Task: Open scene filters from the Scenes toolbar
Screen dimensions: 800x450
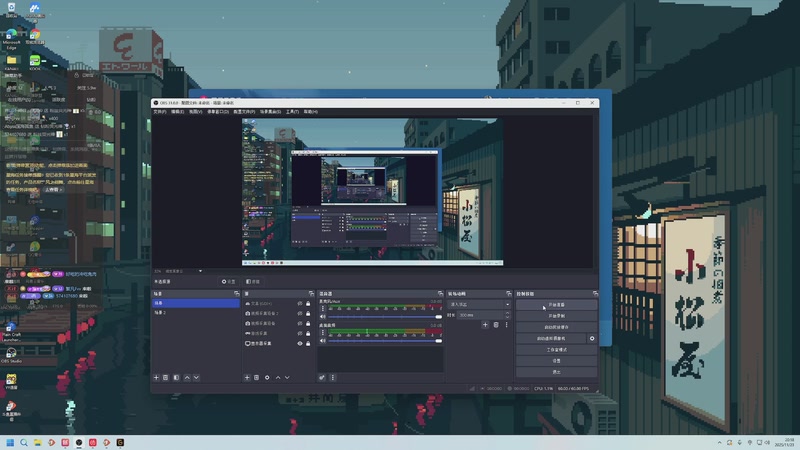Action: point(176,378)
